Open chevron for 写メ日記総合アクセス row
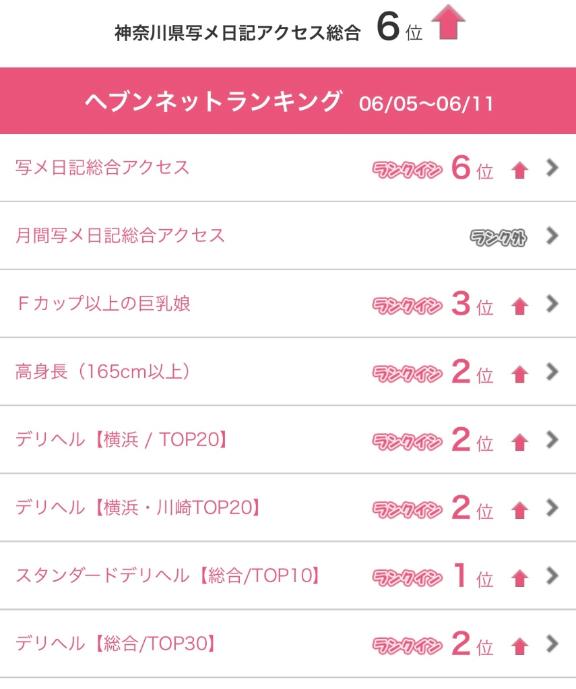 (552, 167)
